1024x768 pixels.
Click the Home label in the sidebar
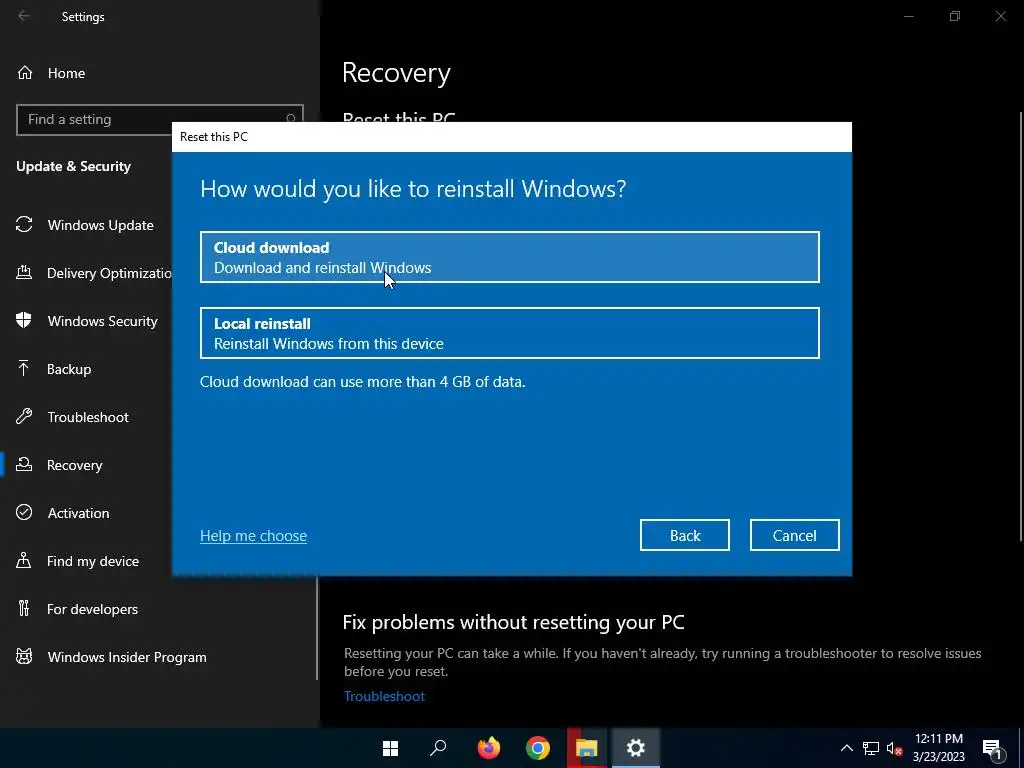66,73
